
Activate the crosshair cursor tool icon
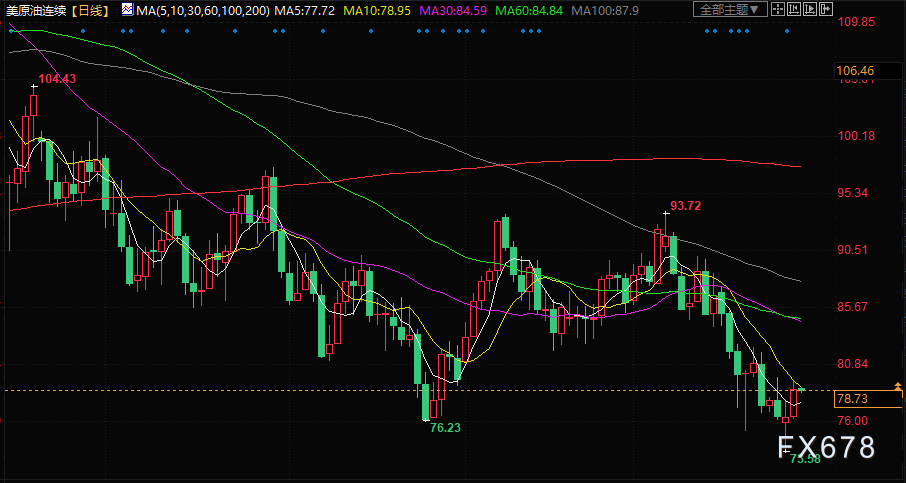point(778,9)
